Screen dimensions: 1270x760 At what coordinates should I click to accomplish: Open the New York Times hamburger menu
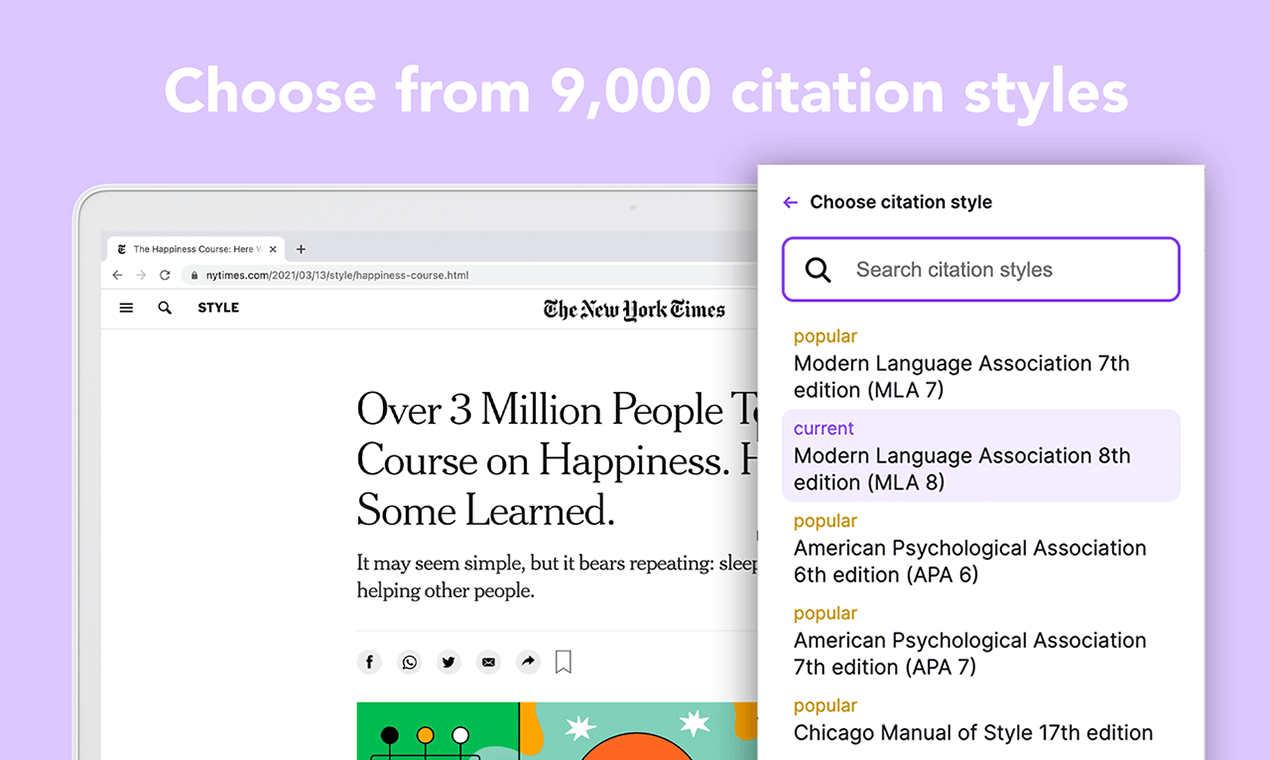pyautogui.click(x=126, y=308)
